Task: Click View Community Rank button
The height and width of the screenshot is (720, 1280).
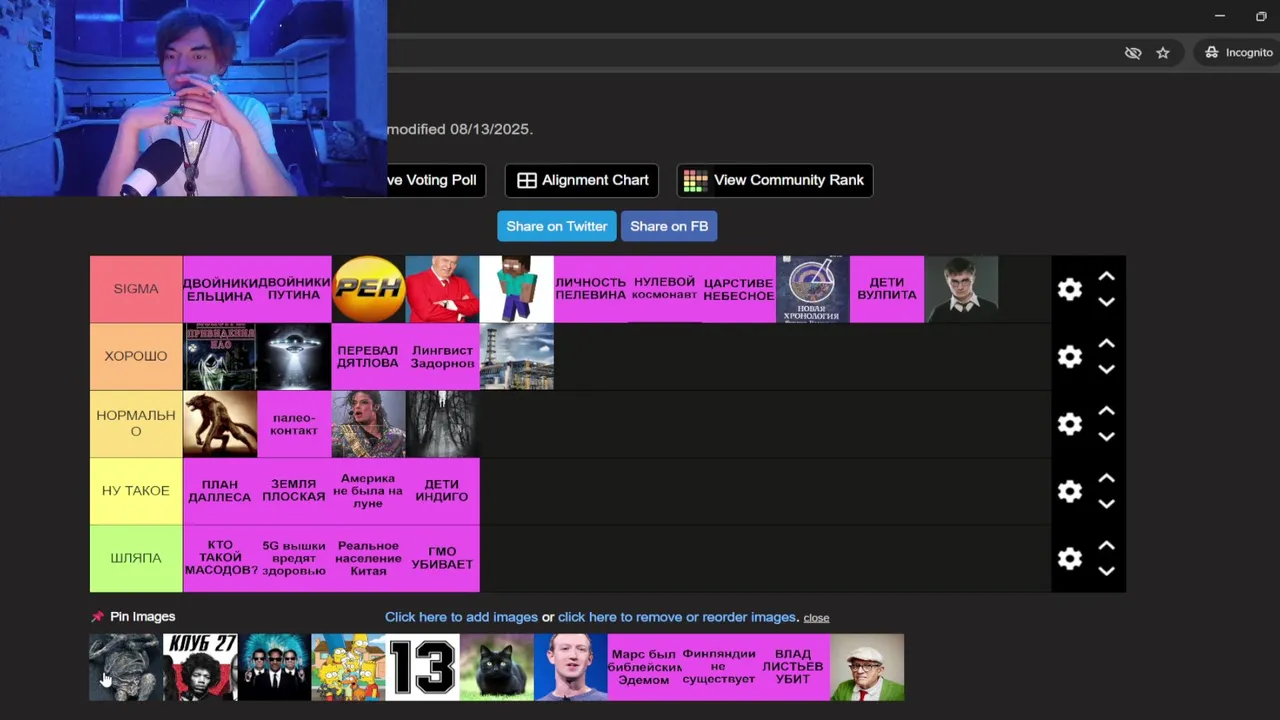Action: pyautogui.click(x=775, y=180)
